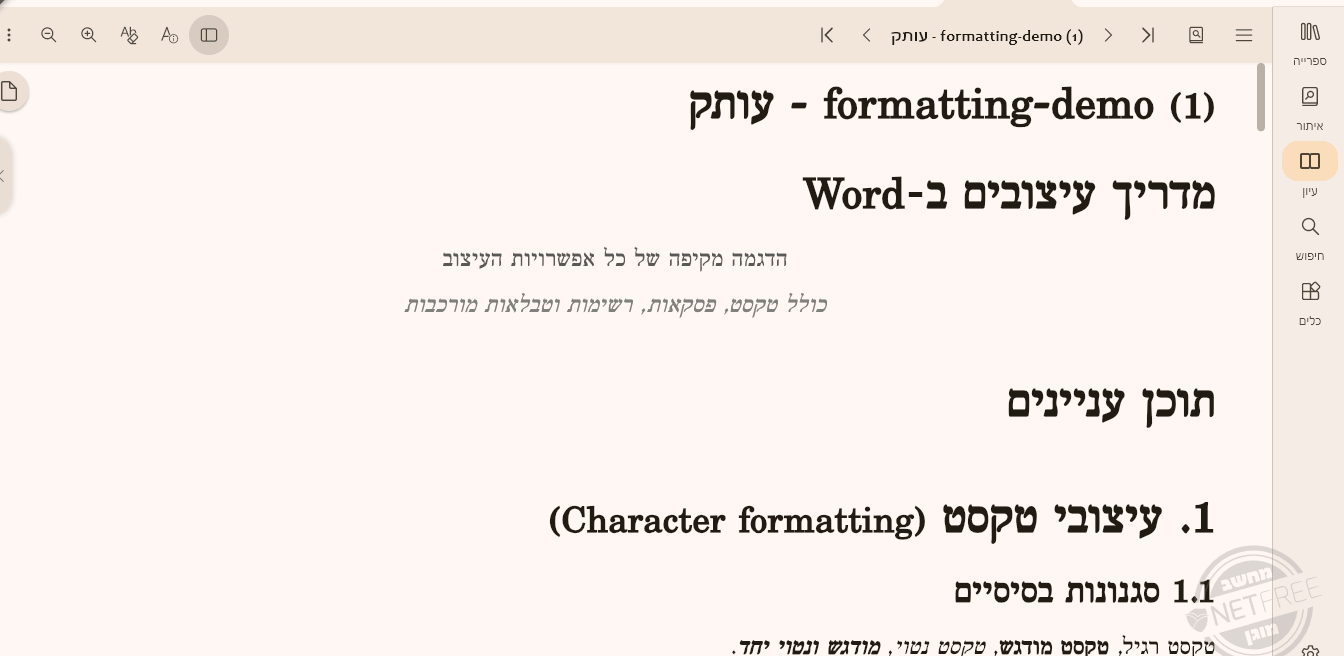Expand the collapsed panel handle chevron
This screenshot has height=656, width=1344.
pyautogui.click(x=4, y=176)
